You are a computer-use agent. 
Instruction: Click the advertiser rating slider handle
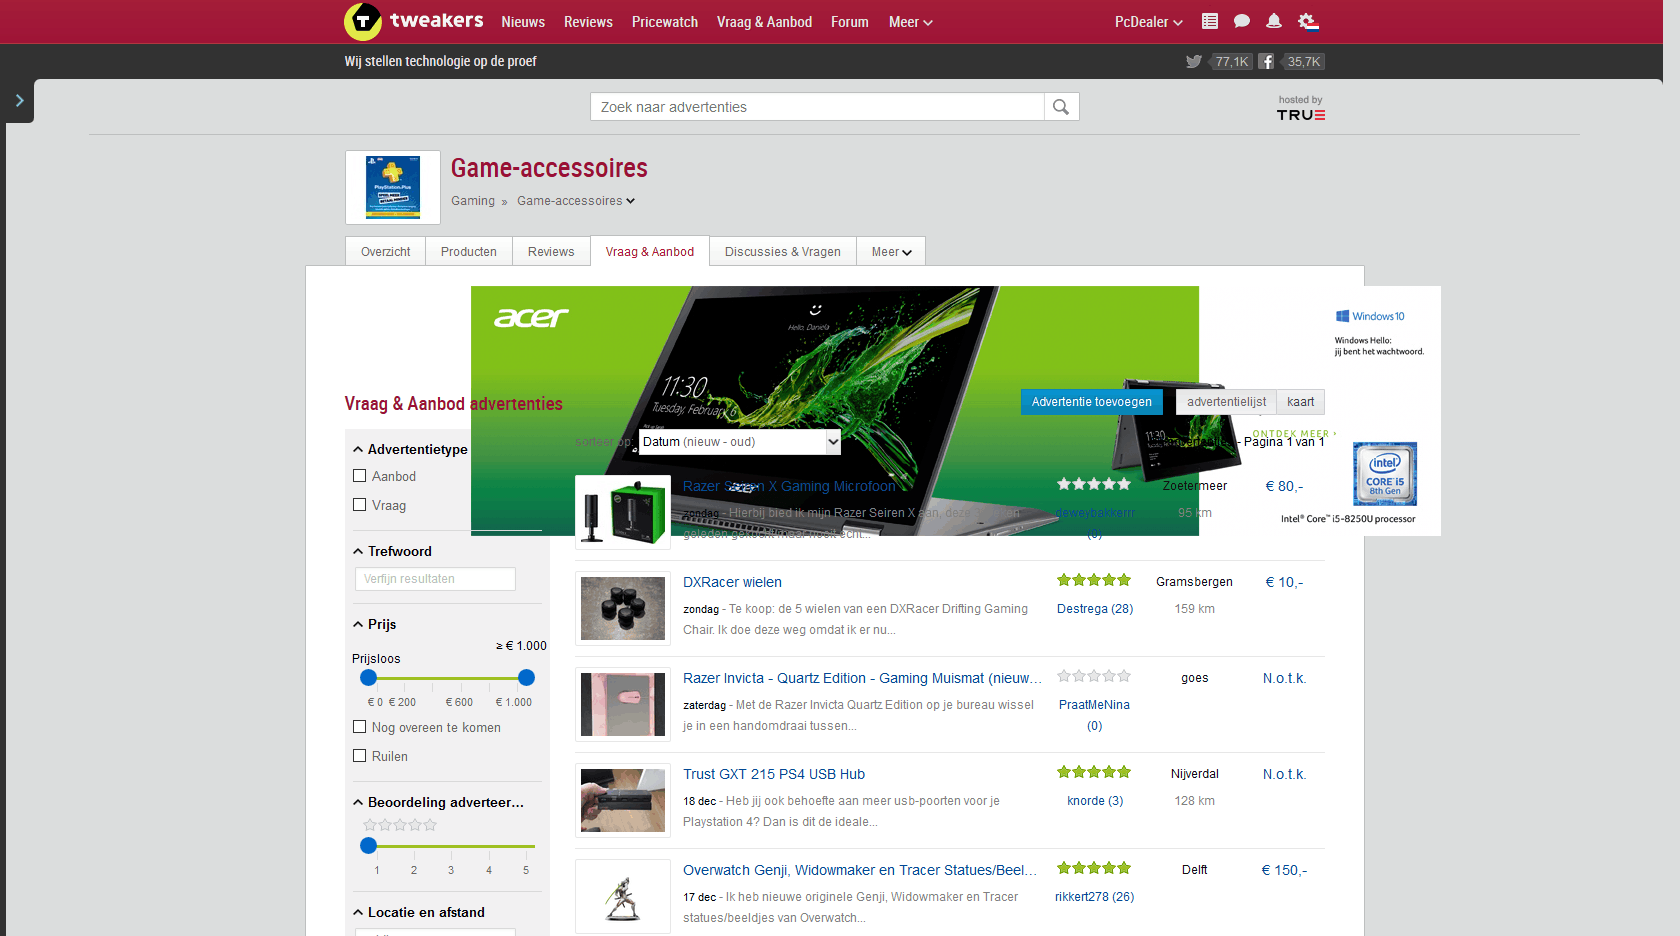point(369,846)
